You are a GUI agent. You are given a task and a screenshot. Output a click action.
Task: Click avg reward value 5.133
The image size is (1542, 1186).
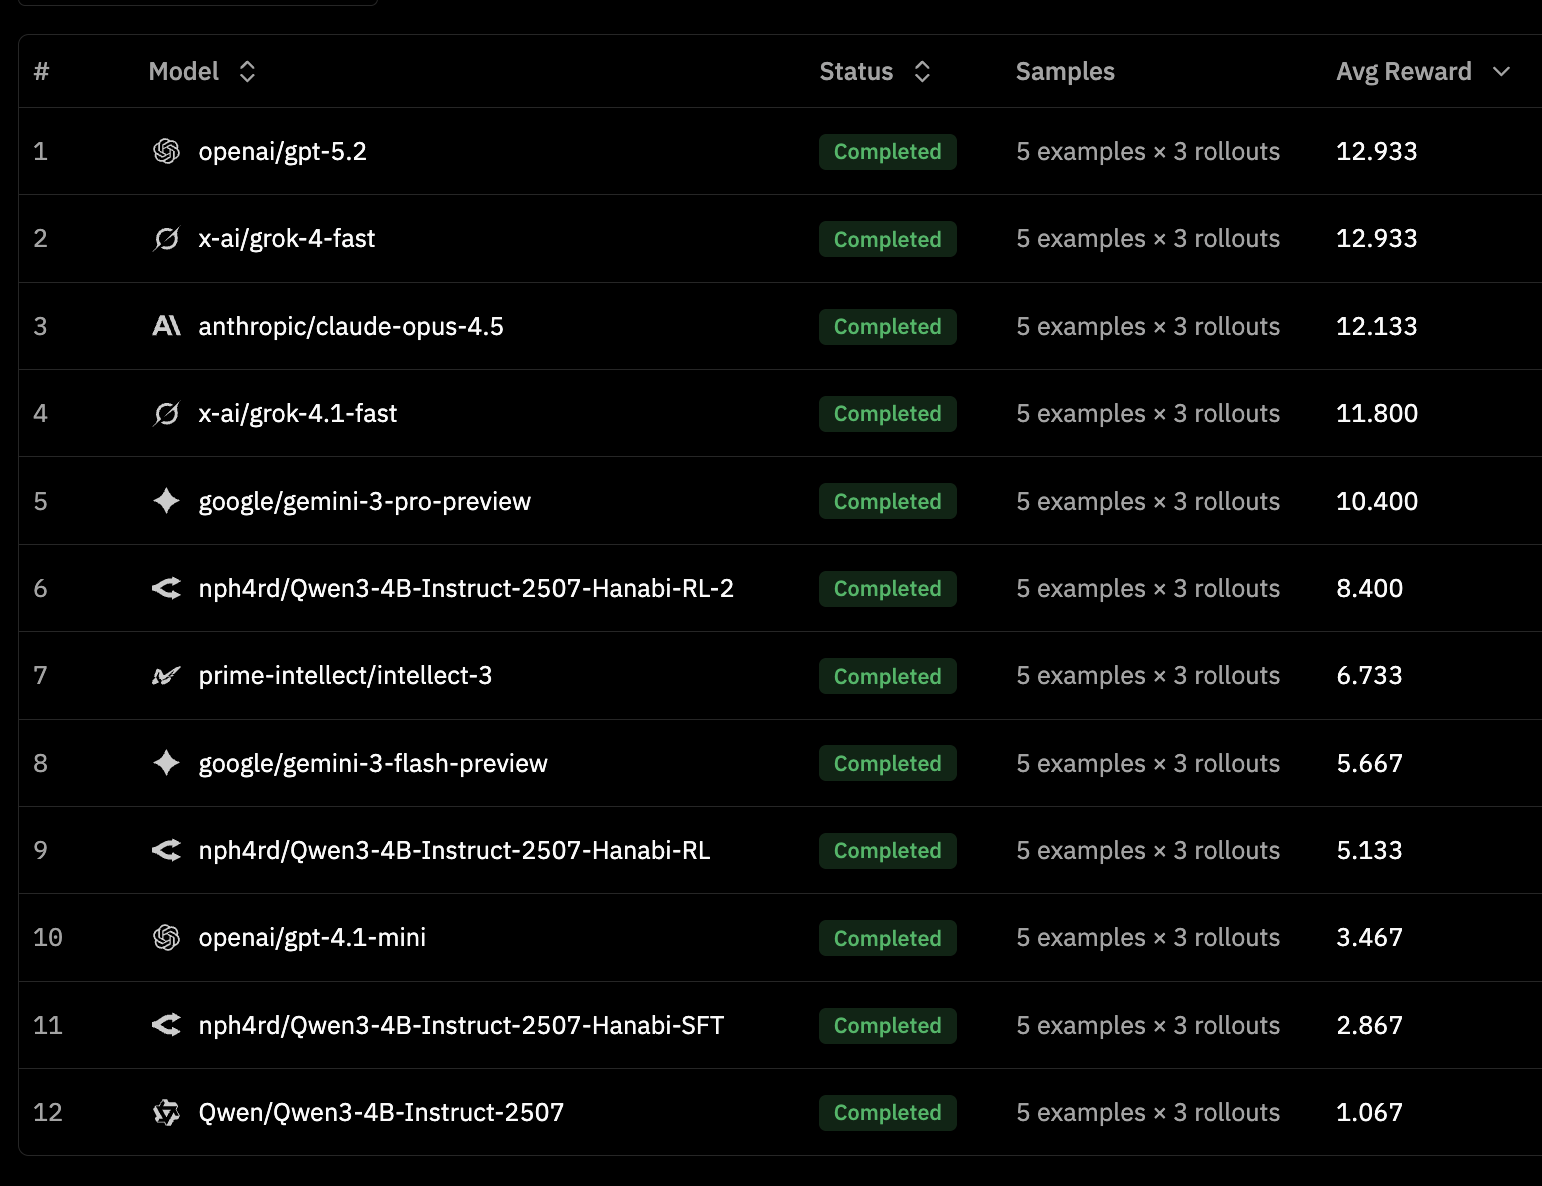click(x=1370, y=850)
